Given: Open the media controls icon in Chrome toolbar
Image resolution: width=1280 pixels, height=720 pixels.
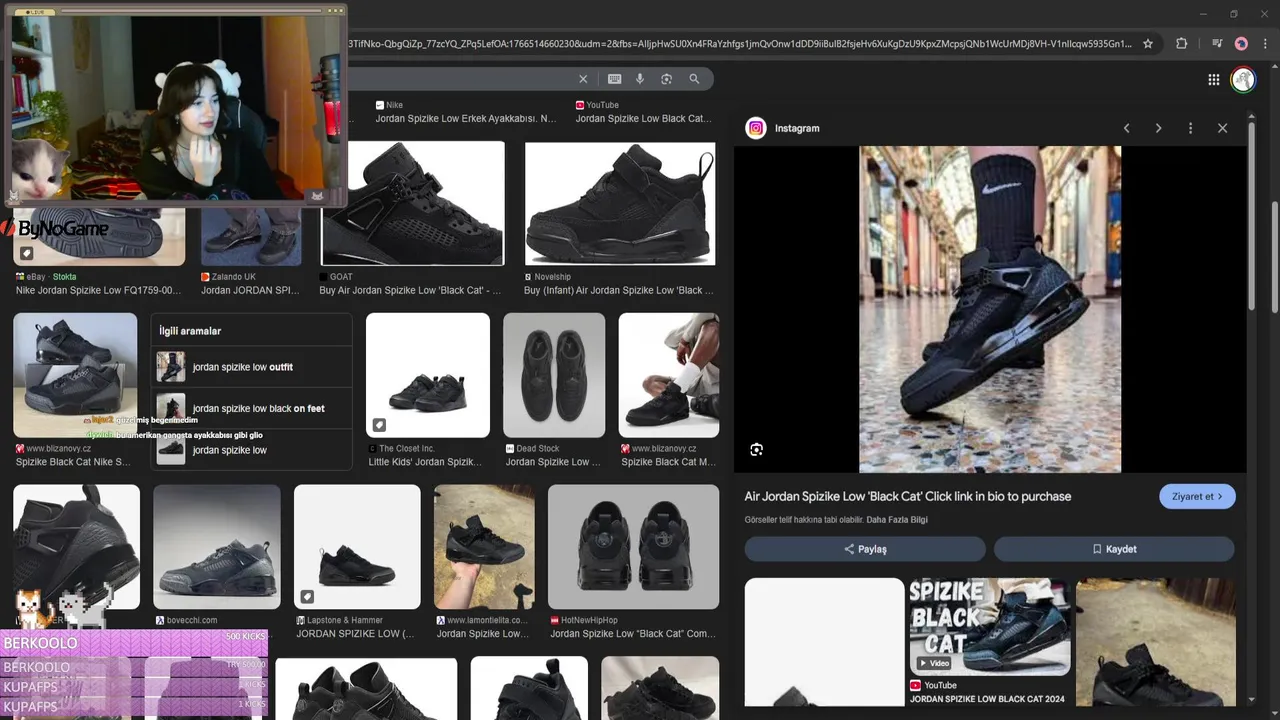Looking at the screenshot, I should coord(1217,44).
